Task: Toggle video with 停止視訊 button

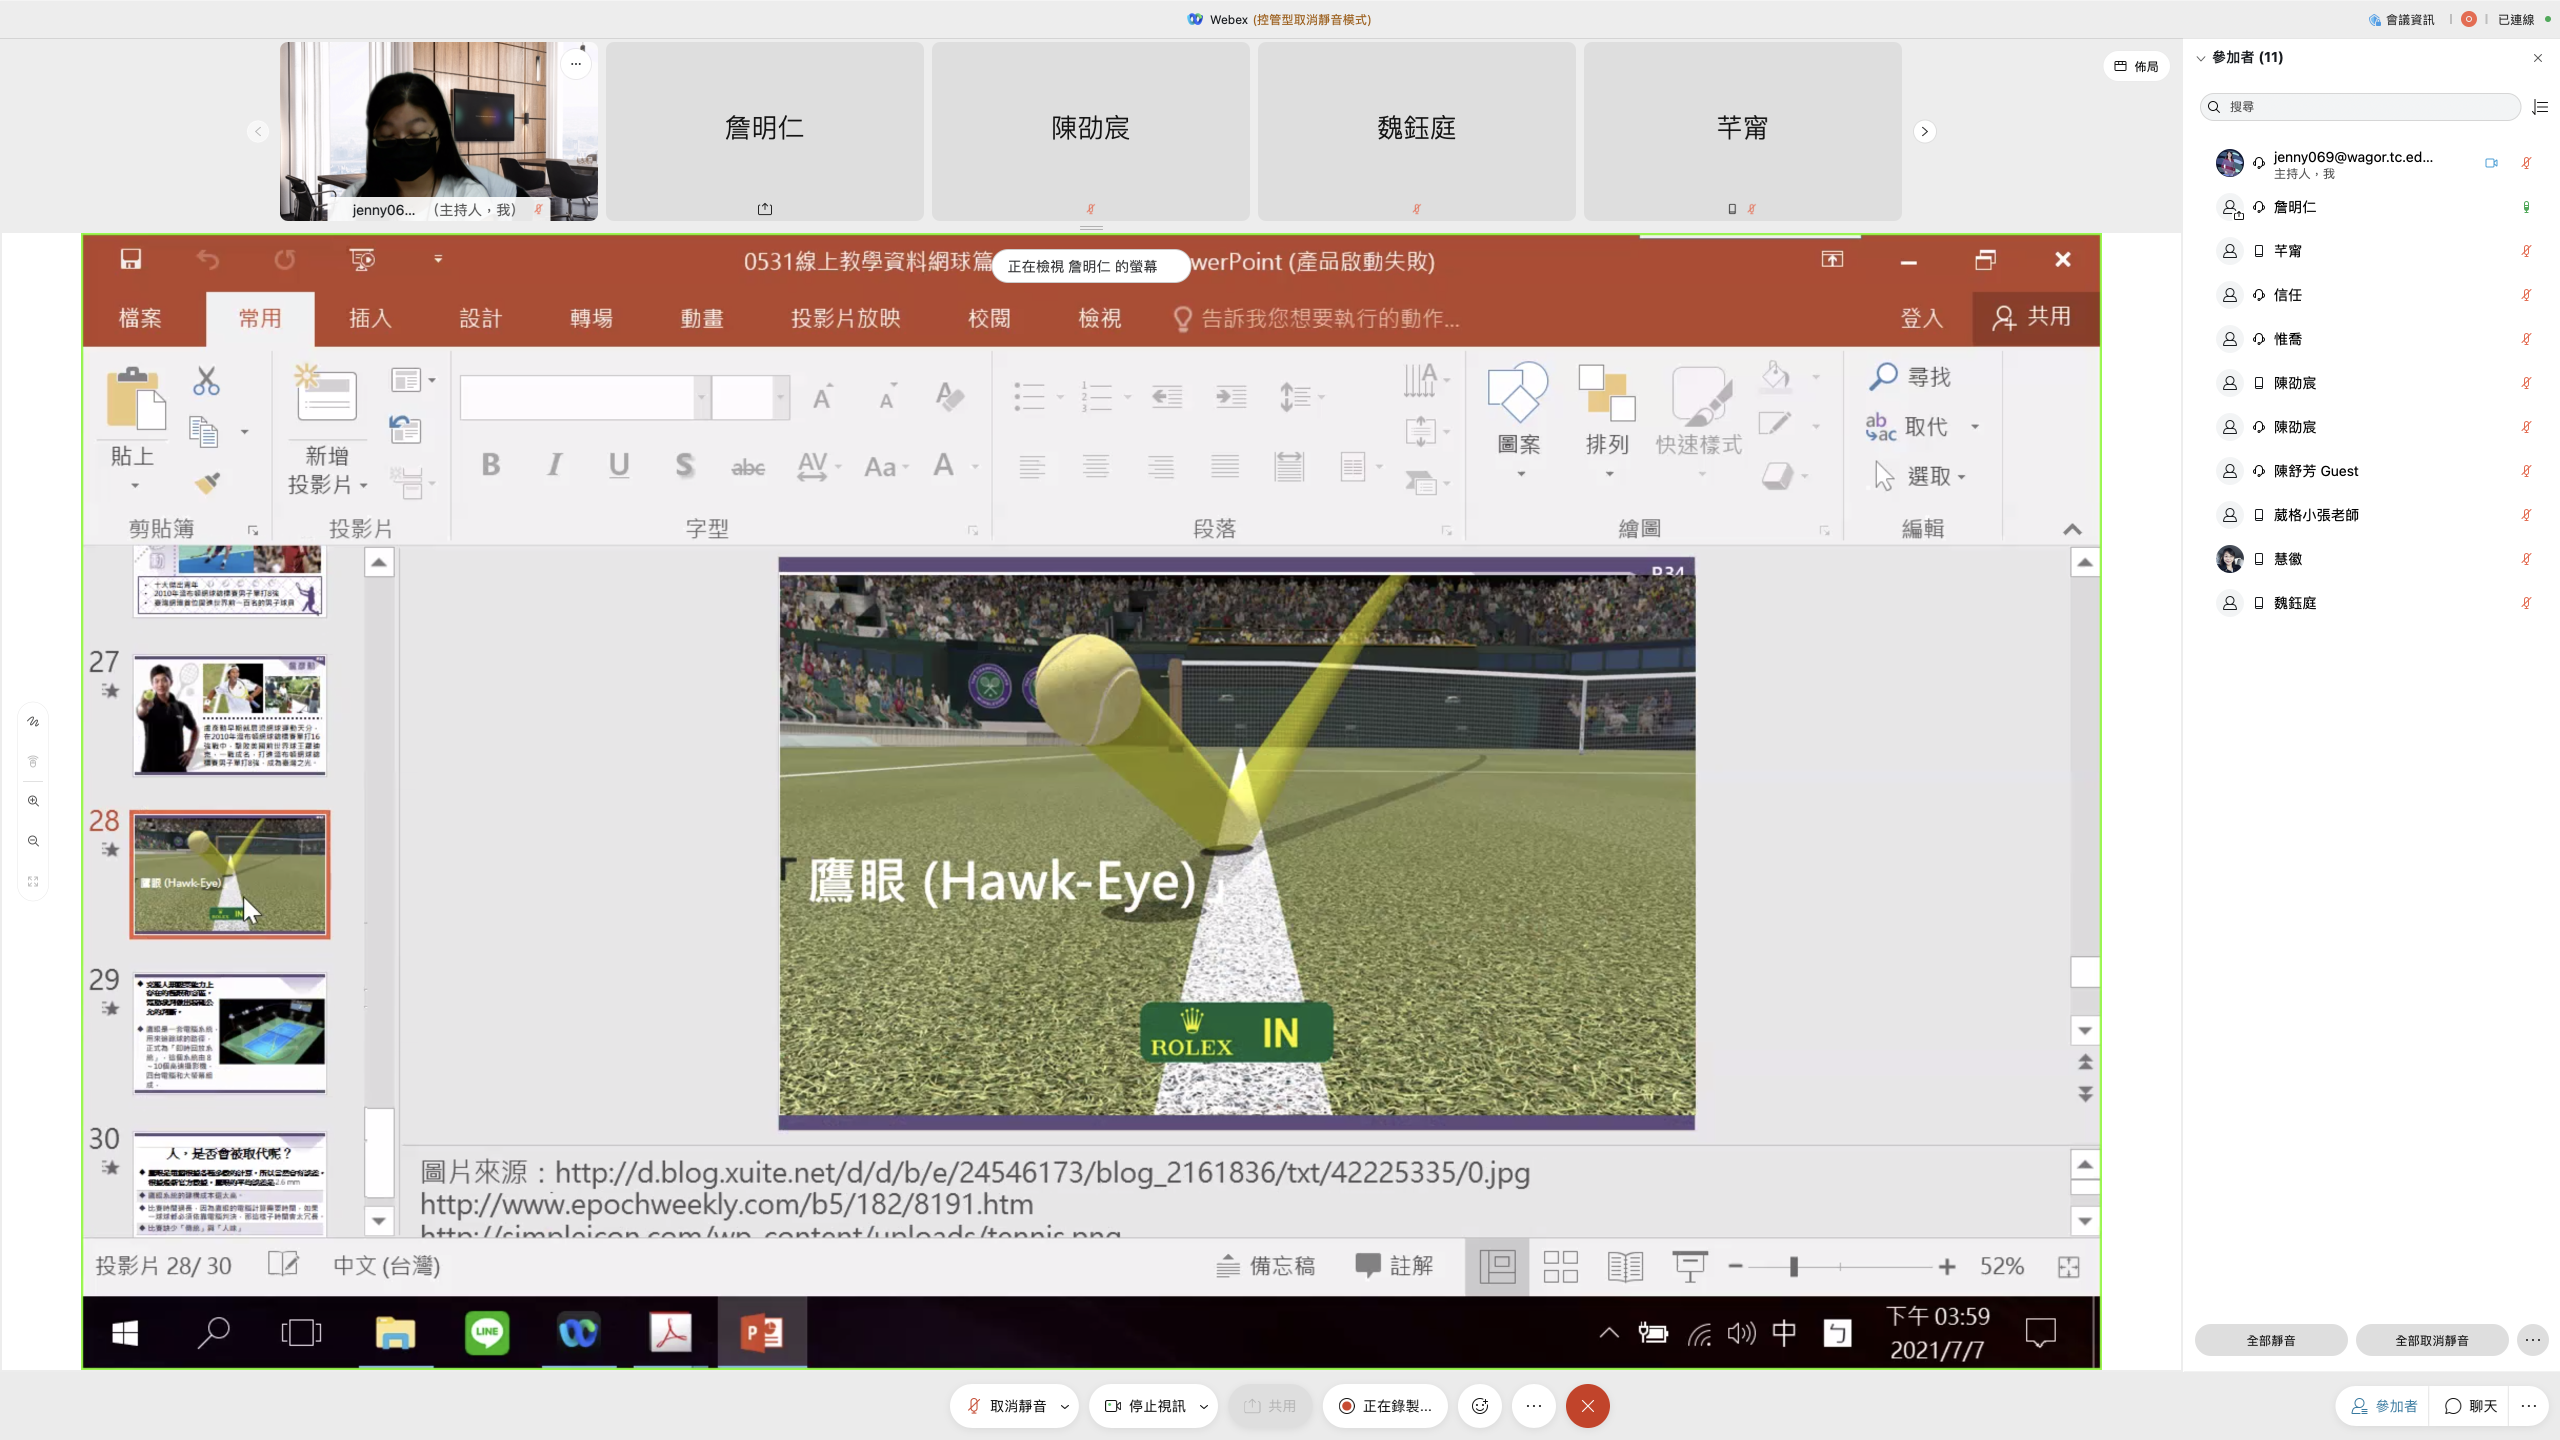Action: click(1145, 1406)
